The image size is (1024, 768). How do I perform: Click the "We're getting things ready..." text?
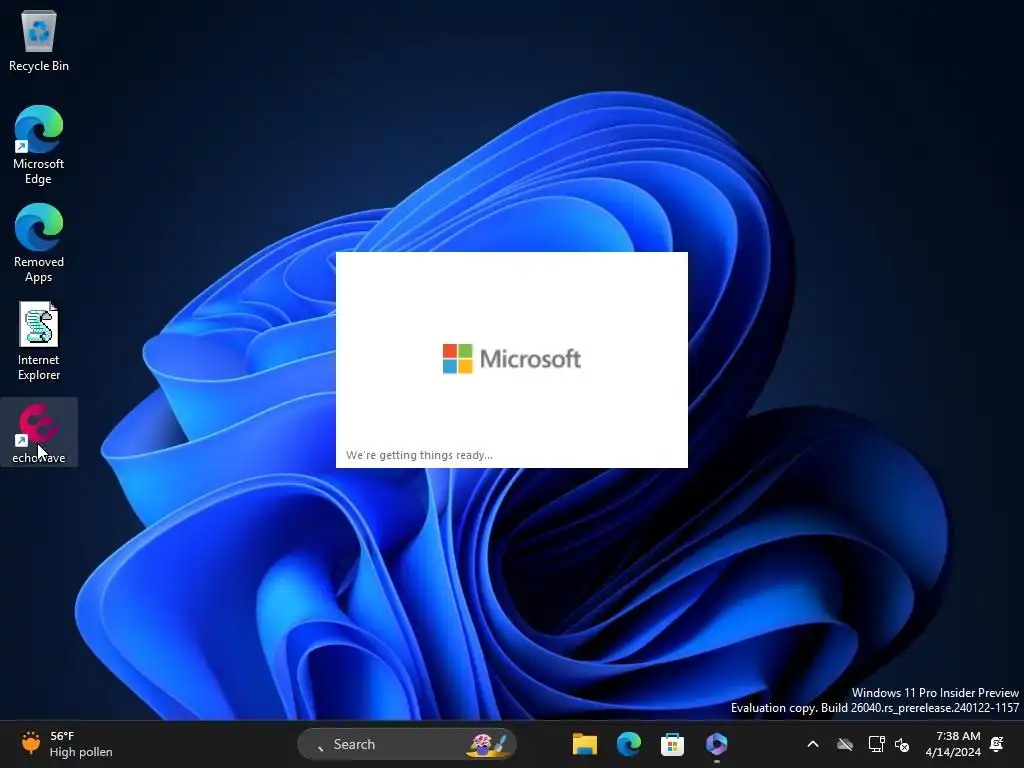point(419,455)
